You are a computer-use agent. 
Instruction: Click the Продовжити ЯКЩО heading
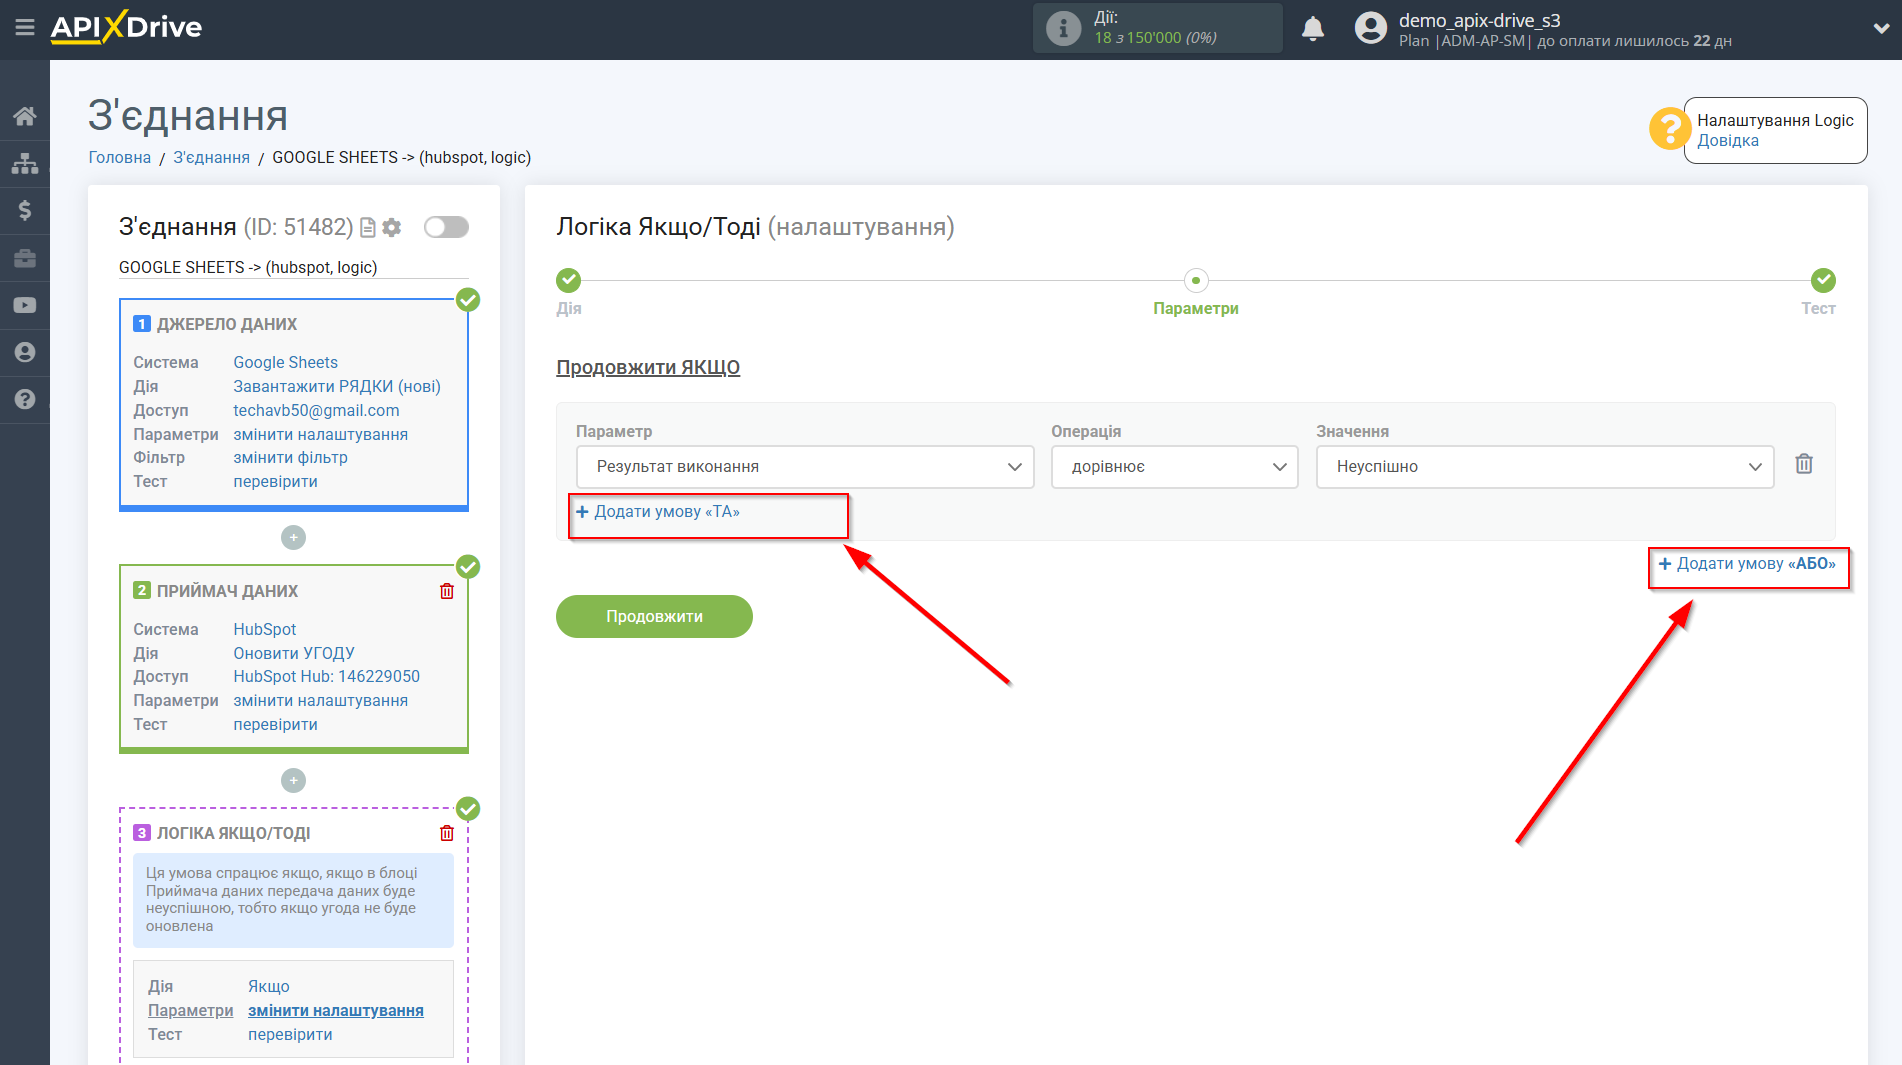coord(648,367)
